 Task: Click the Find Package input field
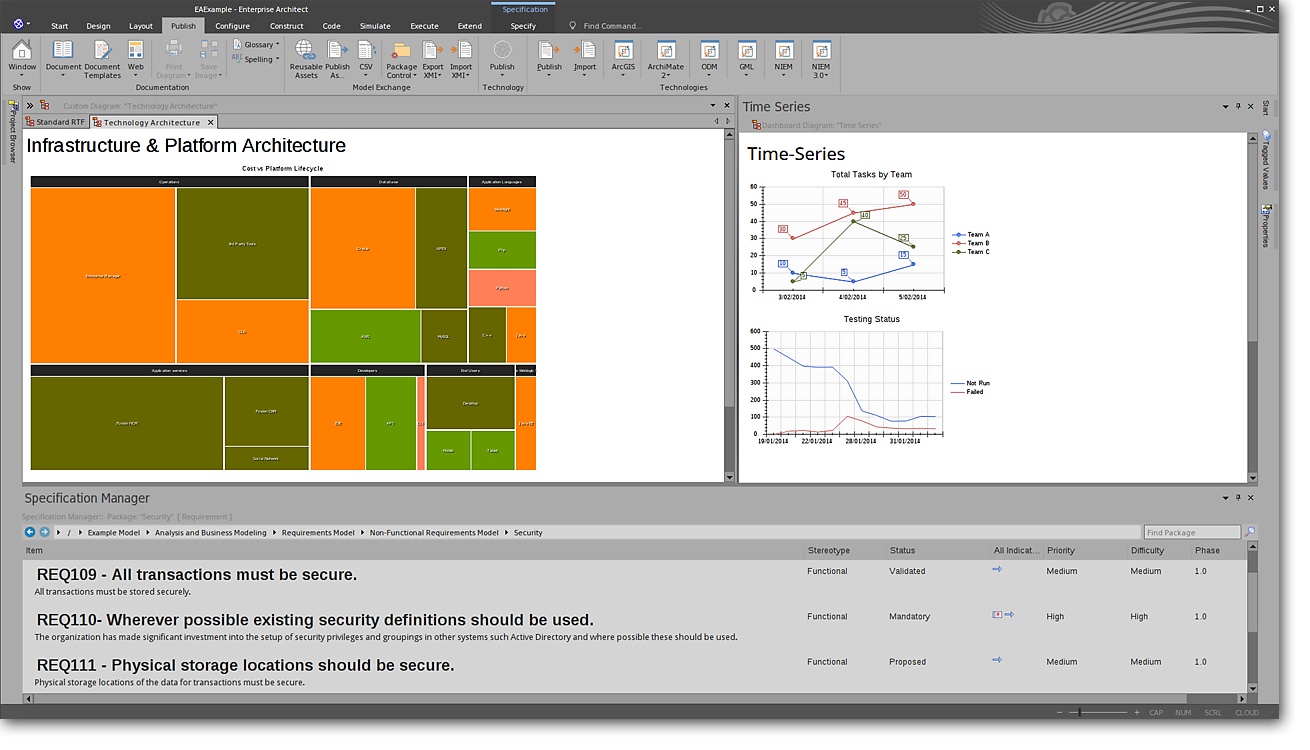[1192, 532]
